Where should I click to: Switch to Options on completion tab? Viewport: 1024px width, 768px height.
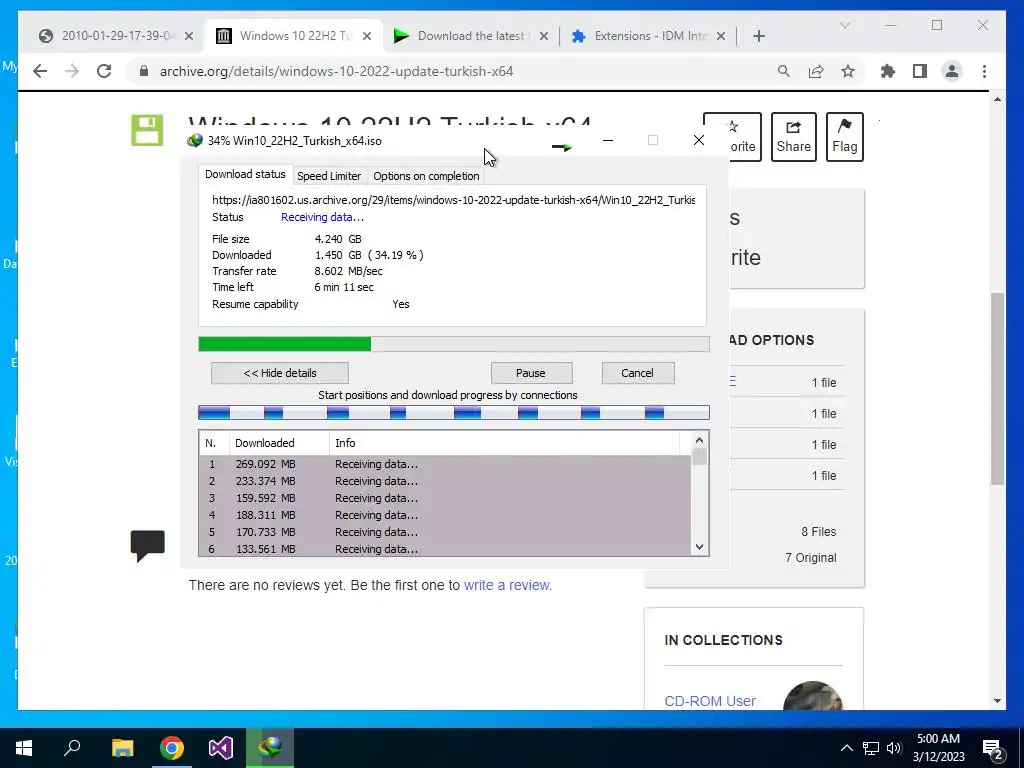click(x=426, y=176)
